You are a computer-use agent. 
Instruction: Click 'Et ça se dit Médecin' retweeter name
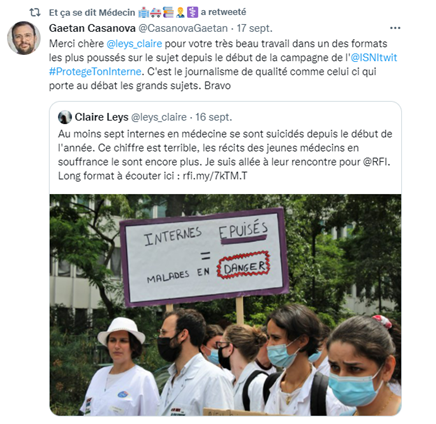(92, 13)
